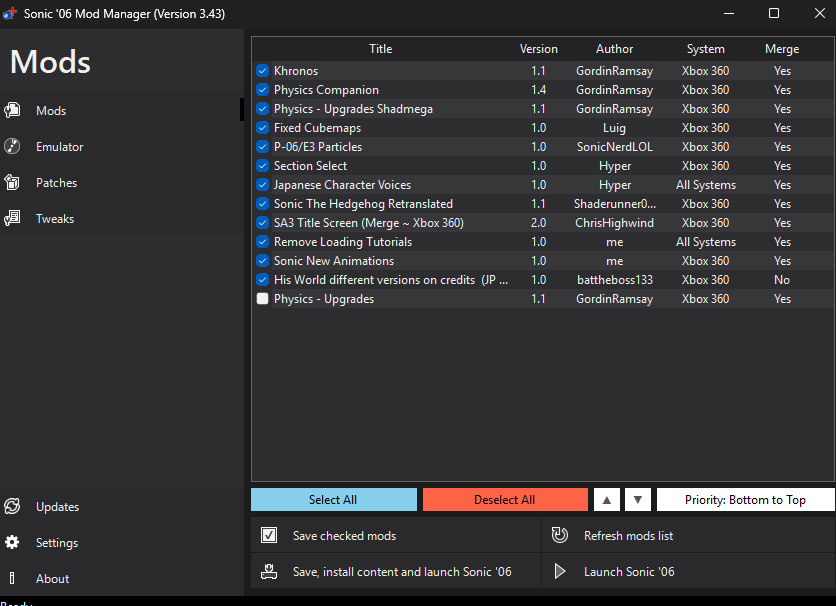836x606 pixels.
Task: Select the Khronos mod title
Action: tap(296, 71)
